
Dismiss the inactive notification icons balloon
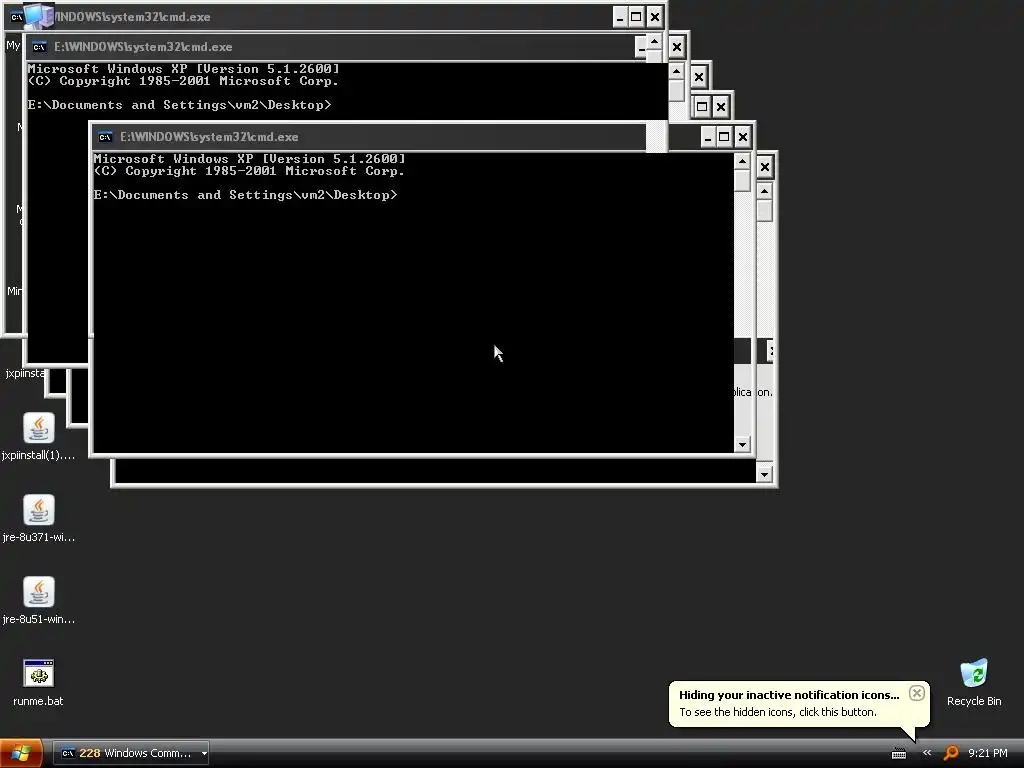click(917, 693)
